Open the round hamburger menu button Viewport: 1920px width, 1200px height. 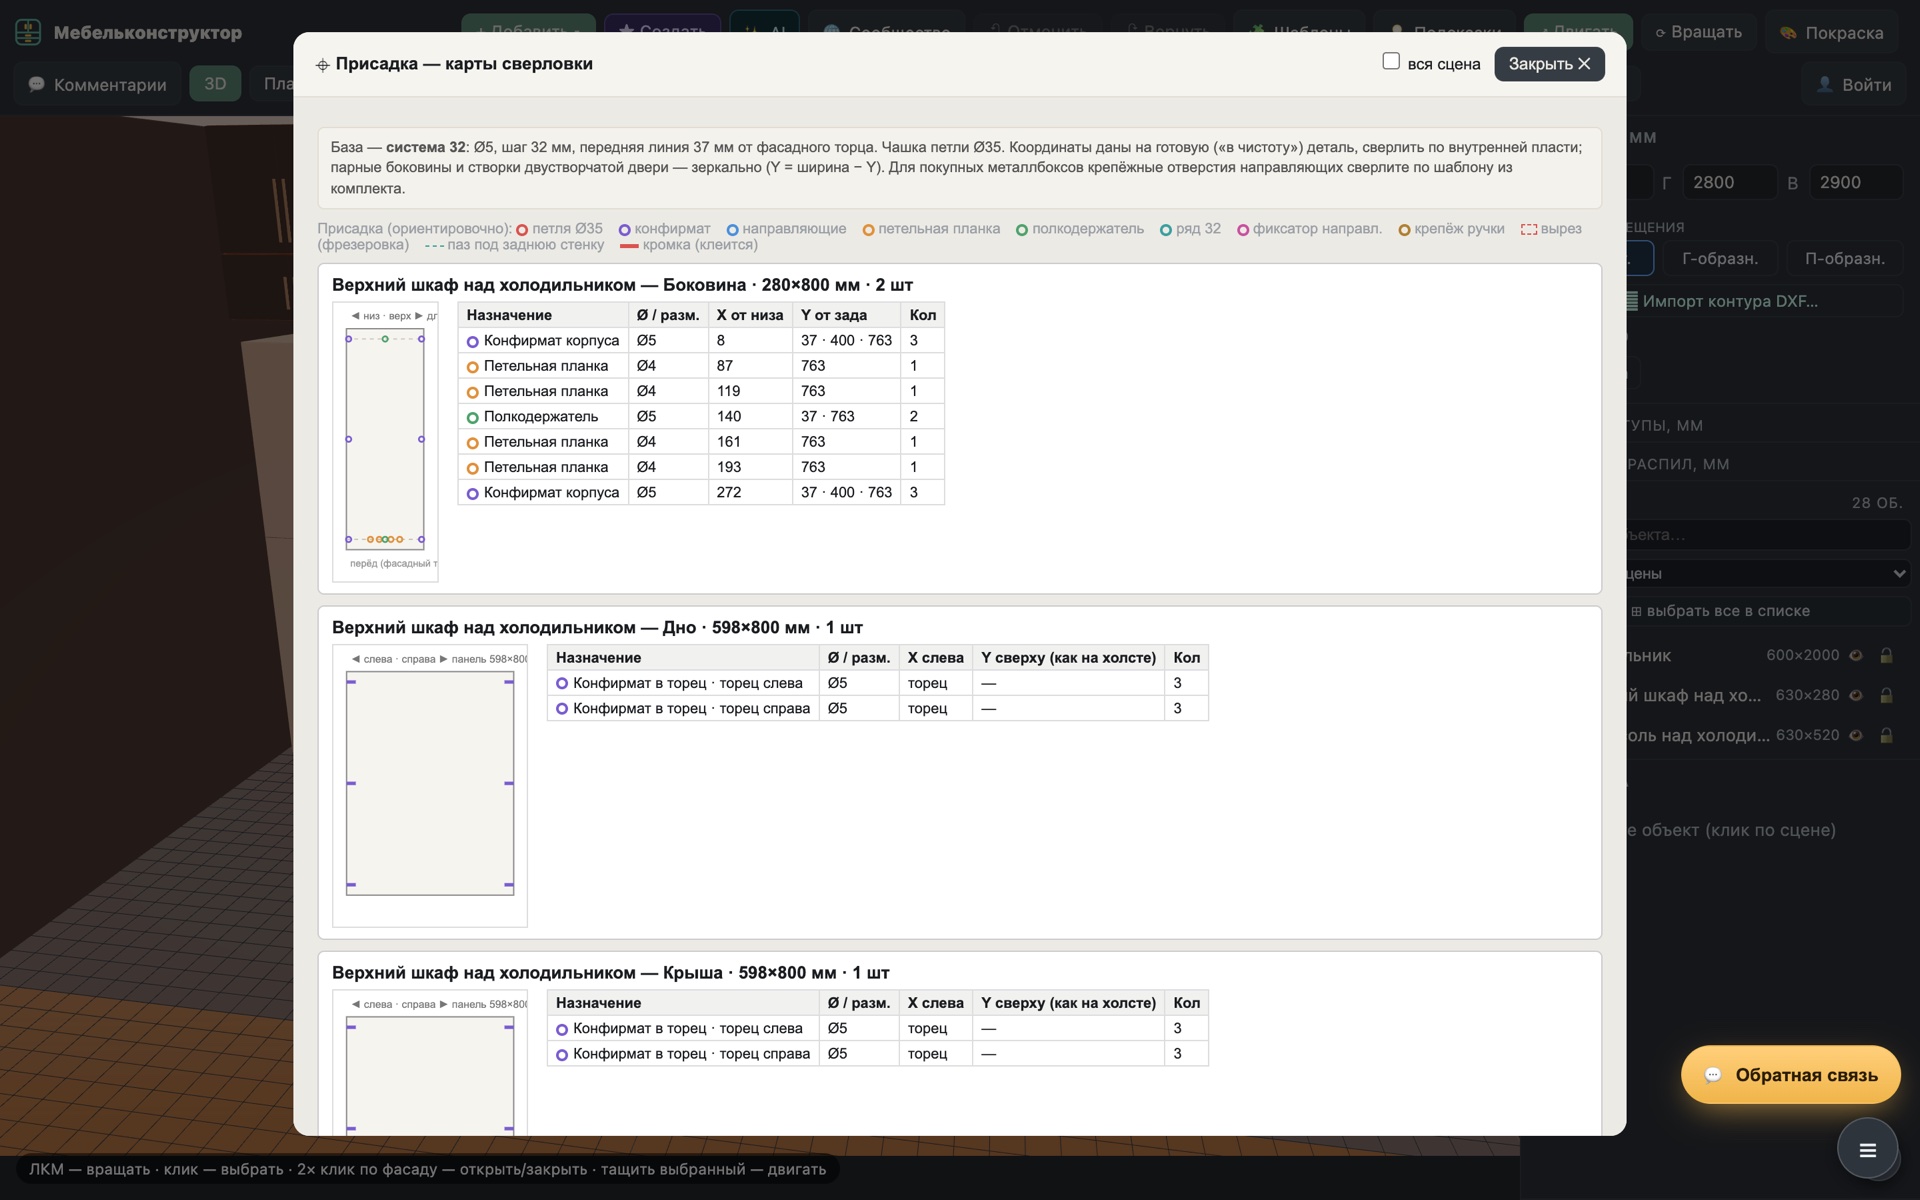1867,1150
